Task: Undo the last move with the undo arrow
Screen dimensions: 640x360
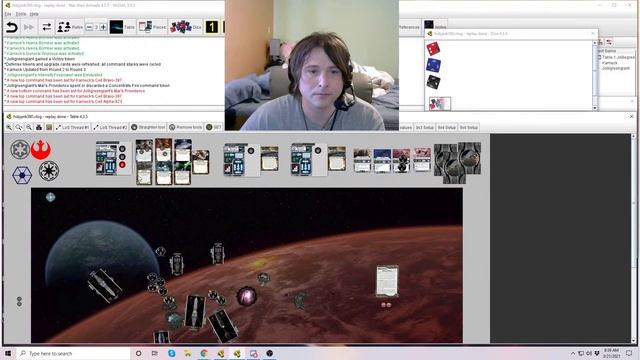Action: pyautogui.click(x=12, y=27)
